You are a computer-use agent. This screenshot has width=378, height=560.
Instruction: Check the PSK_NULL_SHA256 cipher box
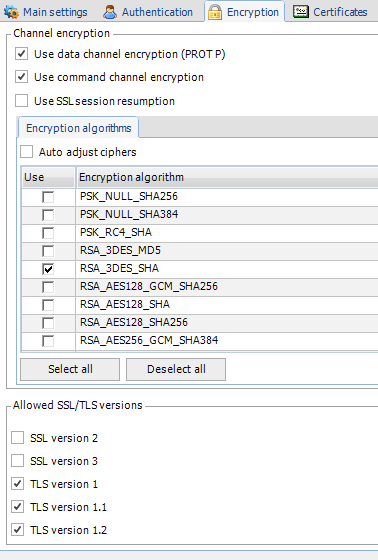(48, 197)
